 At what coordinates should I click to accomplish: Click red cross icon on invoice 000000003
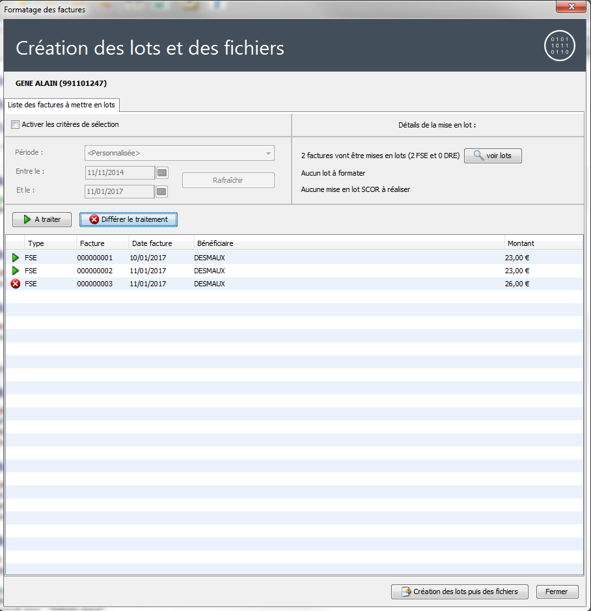(15, 284)
